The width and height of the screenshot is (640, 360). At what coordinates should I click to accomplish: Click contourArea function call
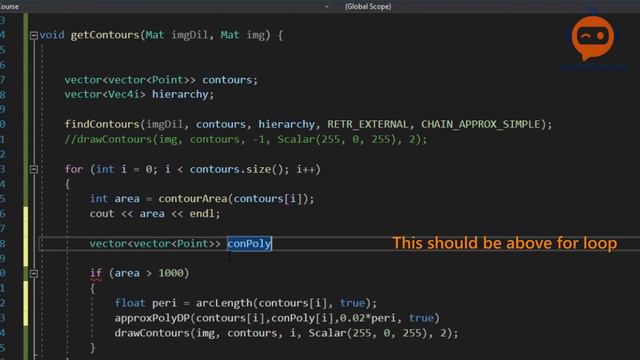193,199
